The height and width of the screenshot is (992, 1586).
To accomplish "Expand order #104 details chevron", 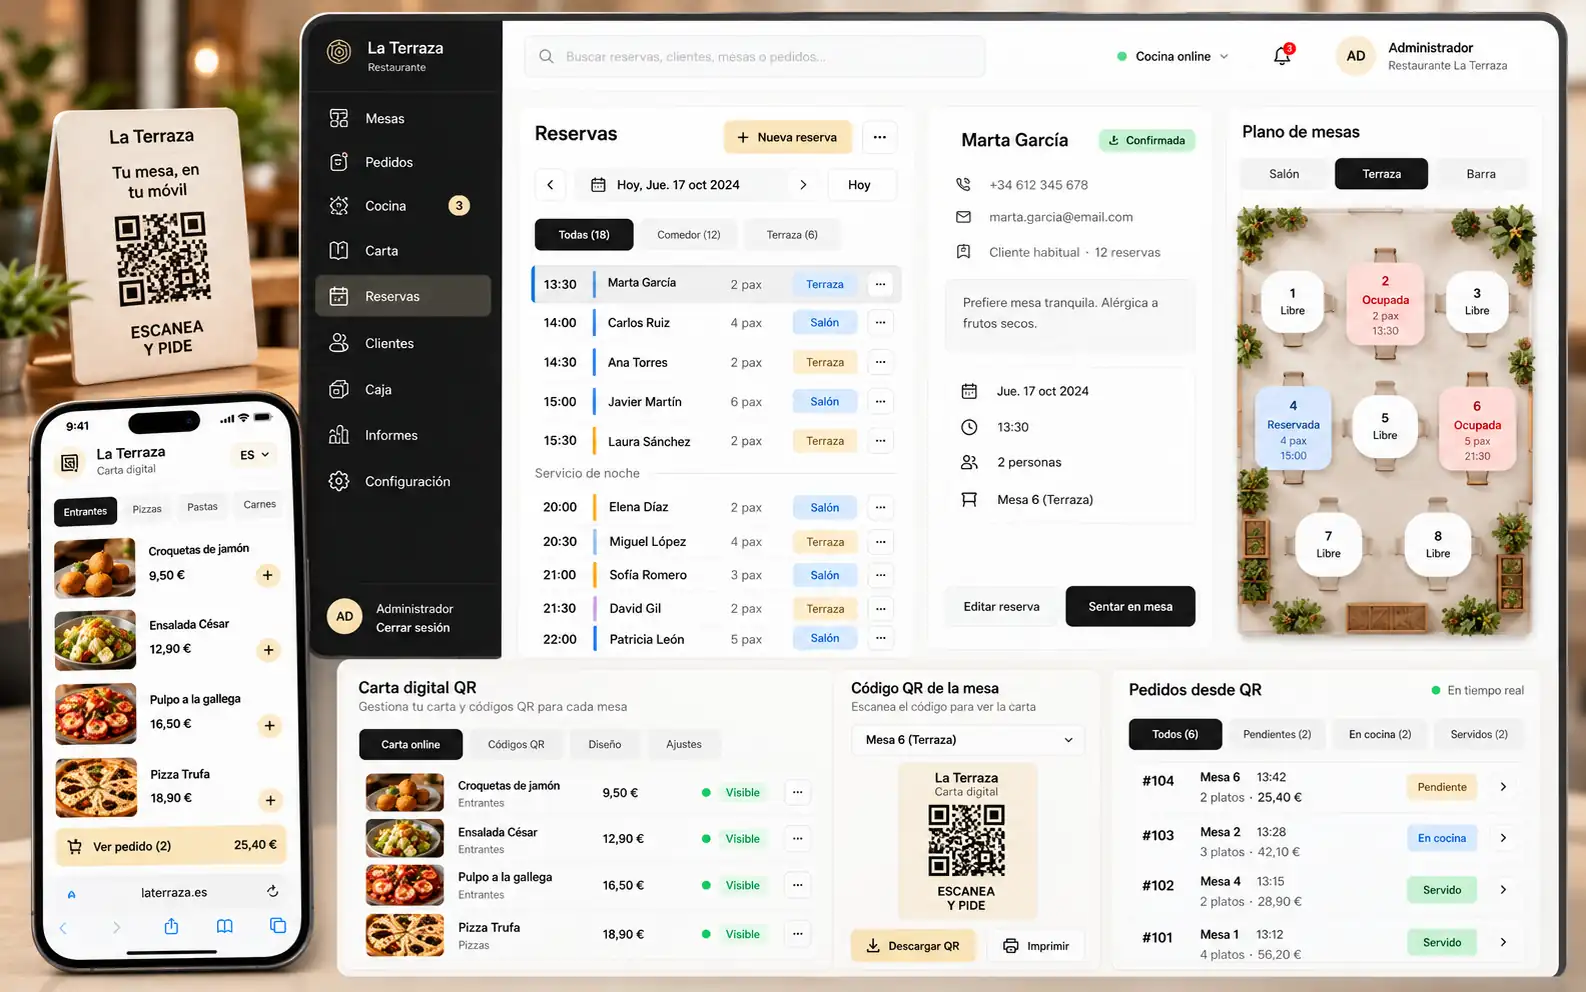I will pos(1503,787).
